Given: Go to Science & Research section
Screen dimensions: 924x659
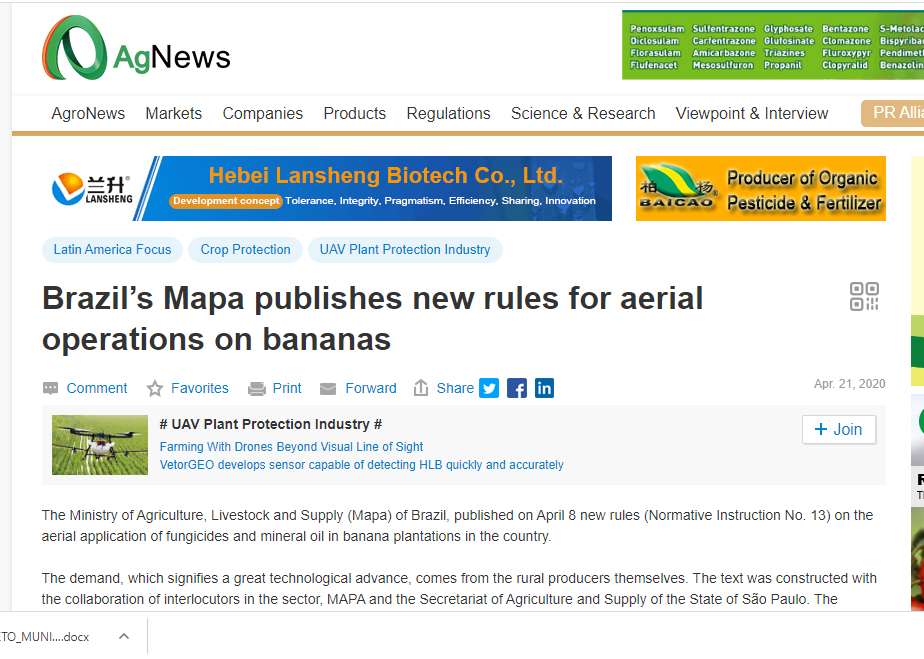Looking at the screenshot, I should point(583,113).
